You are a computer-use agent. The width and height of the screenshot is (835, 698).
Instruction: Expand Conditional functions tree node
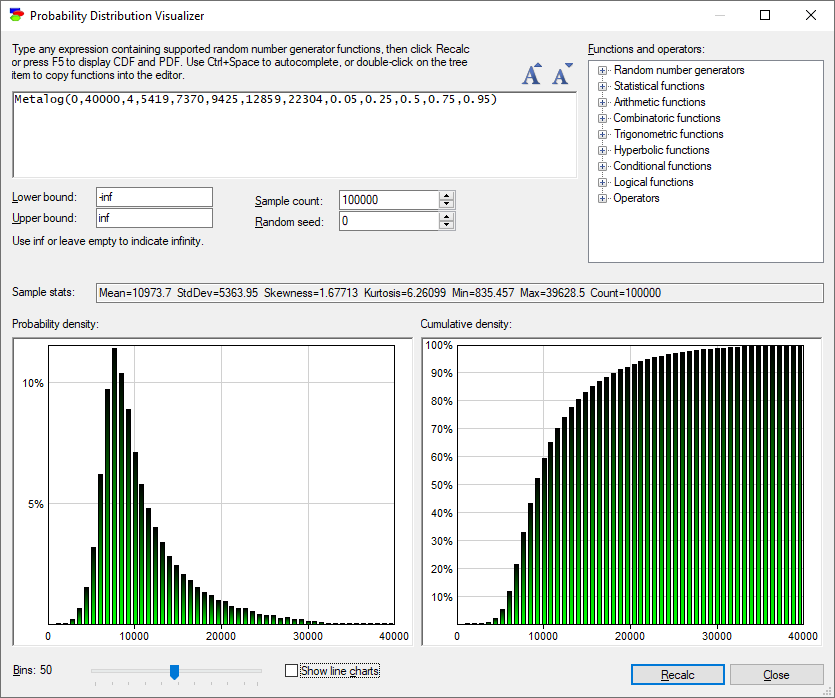[602, 166]
